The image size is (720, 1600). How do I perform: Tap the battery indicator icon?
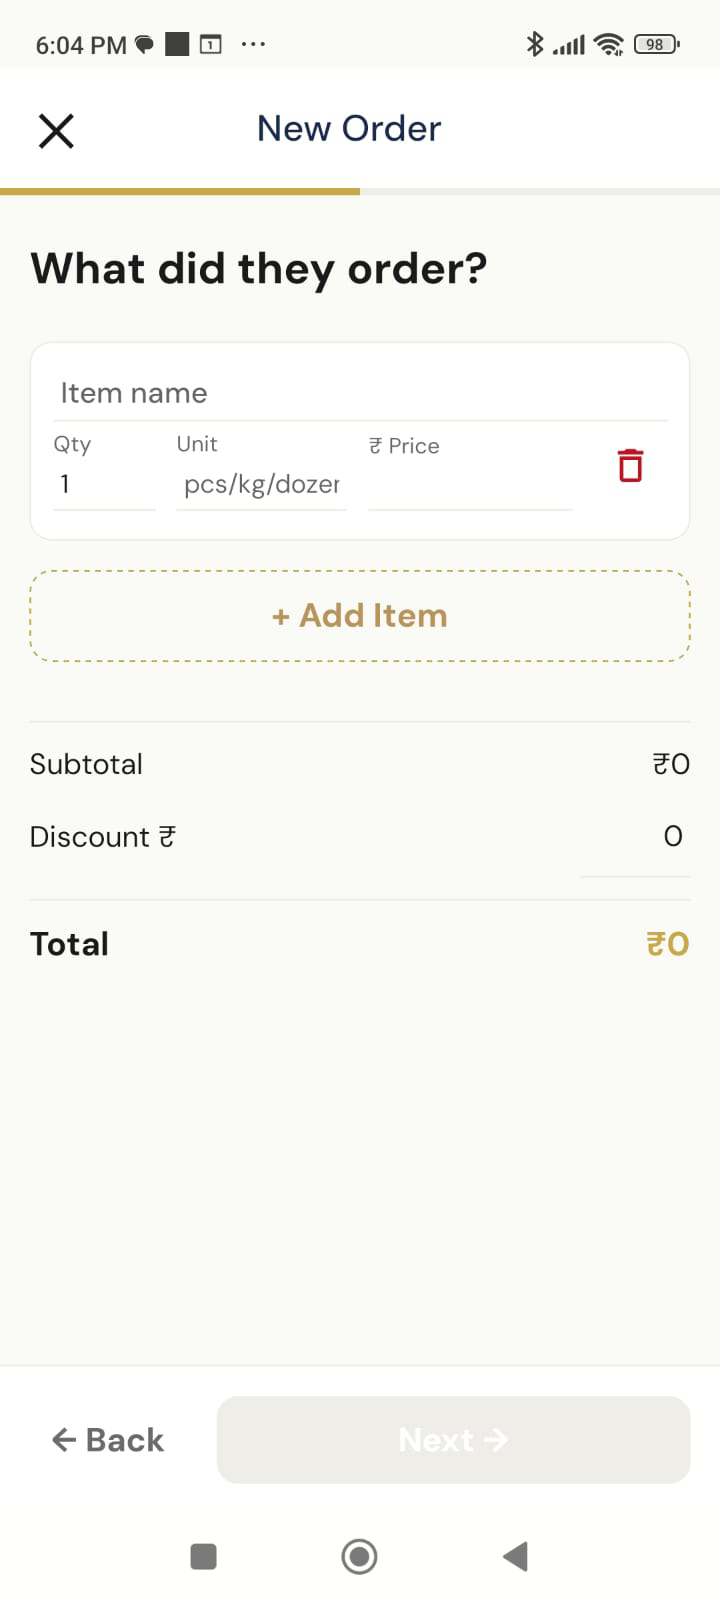click(x=656, y=44)
